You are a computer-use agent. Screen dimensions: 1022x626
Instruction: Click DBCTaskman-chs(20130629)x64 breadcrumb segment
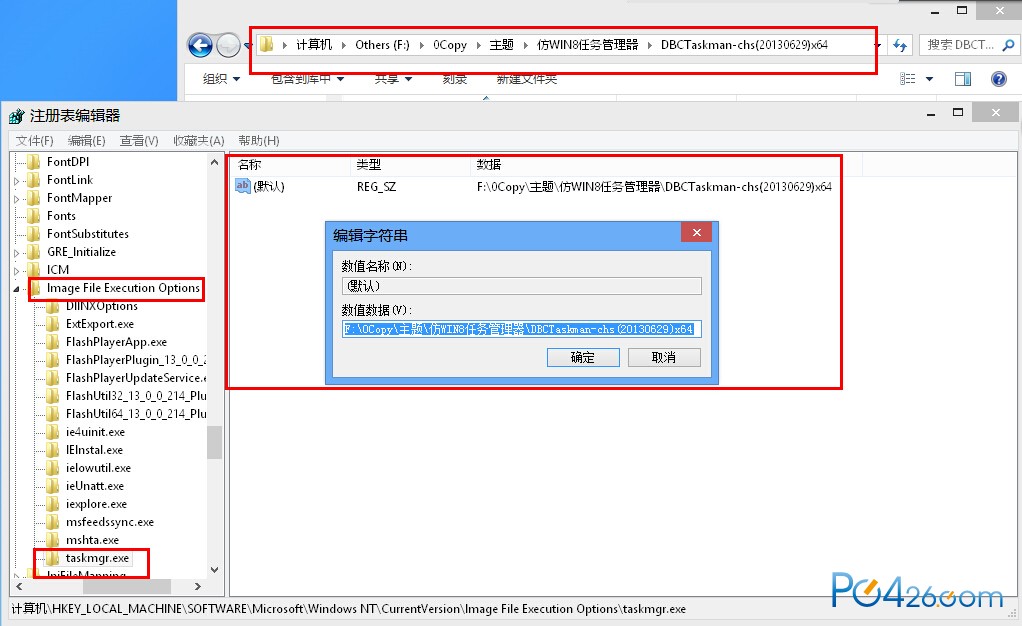744,44
